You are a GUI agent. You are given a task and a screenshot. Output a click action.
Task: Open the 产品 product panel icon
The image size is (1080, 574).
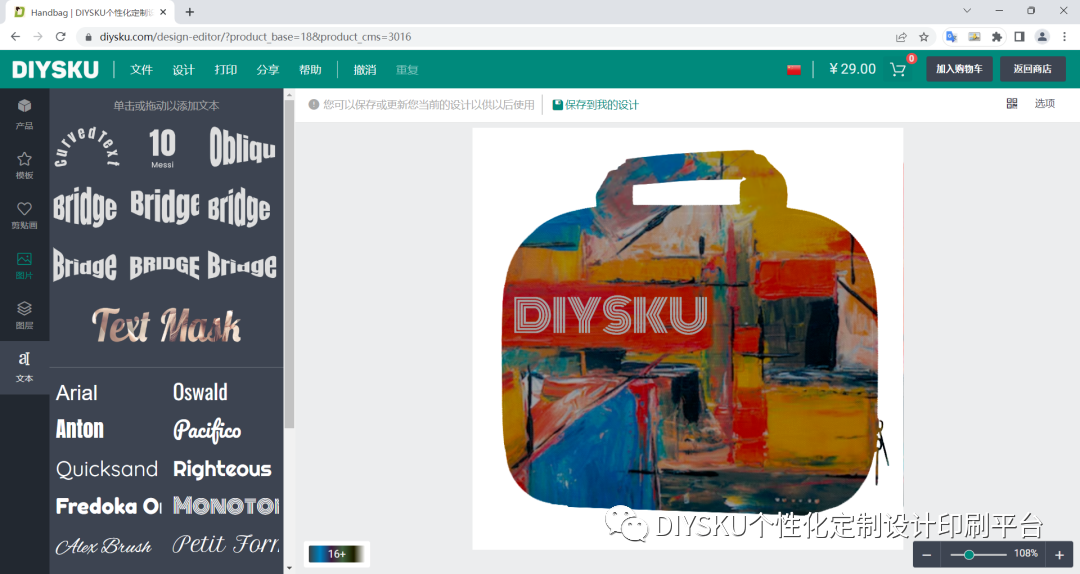click(24, 114)
